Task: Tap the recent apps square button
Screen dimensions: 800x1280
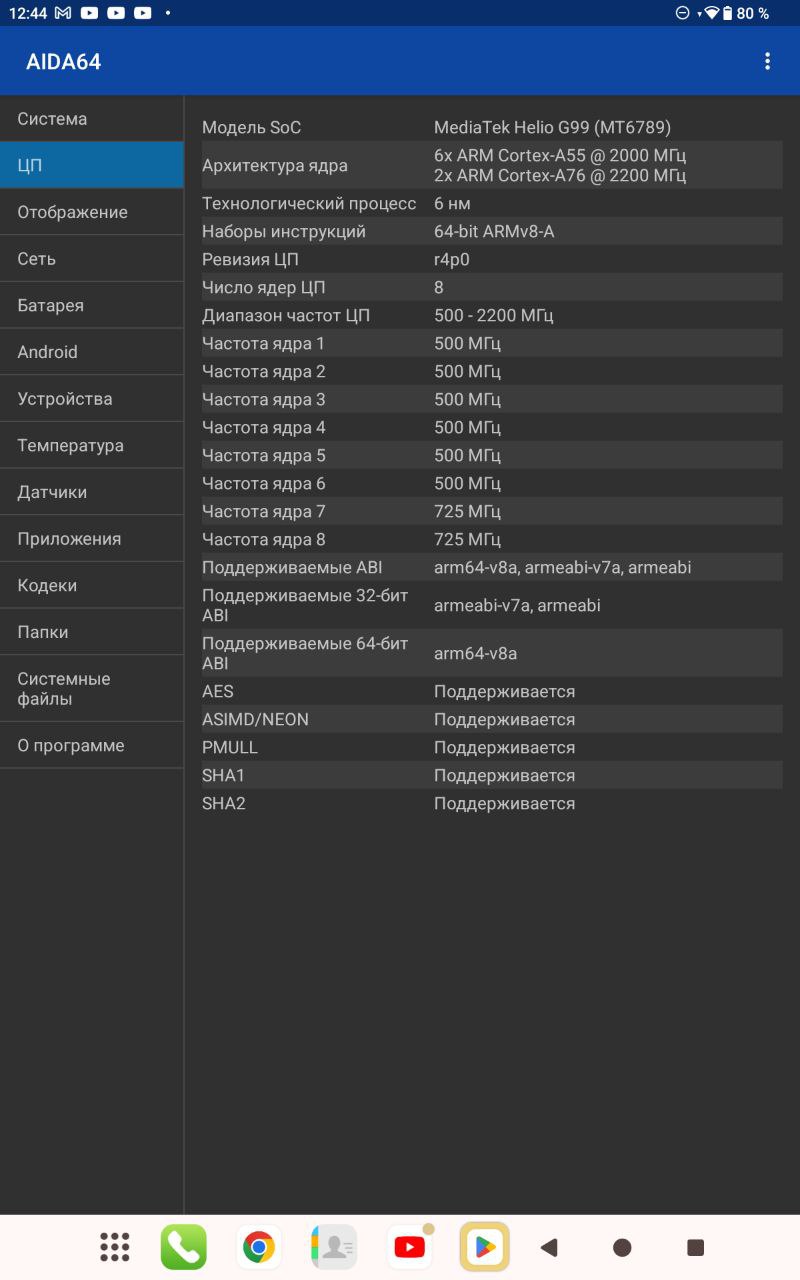Action: pyautogui.click(x=696, y=1247)
